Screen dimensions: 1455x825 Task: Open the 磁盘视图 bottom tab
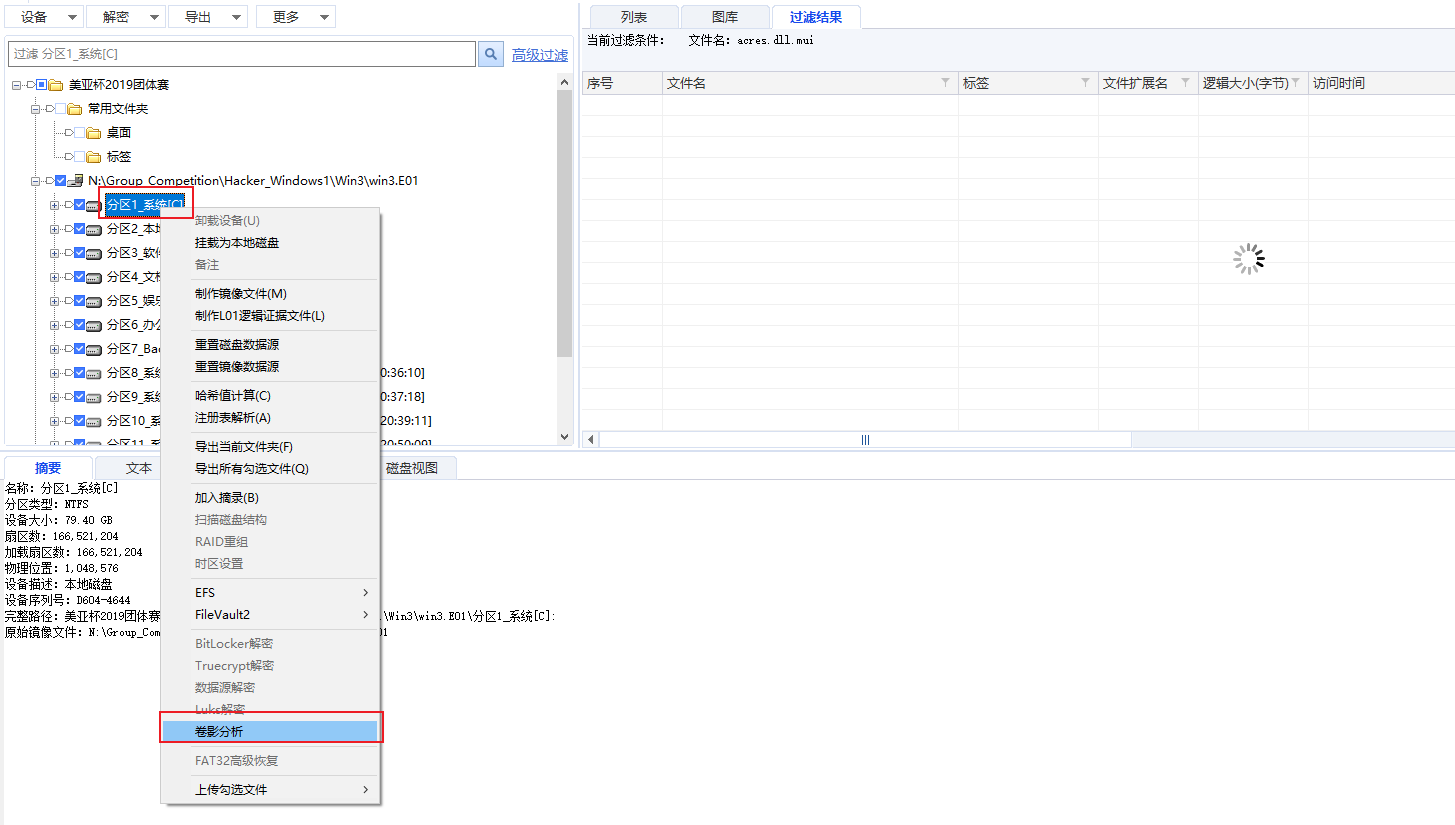point(412,467)
